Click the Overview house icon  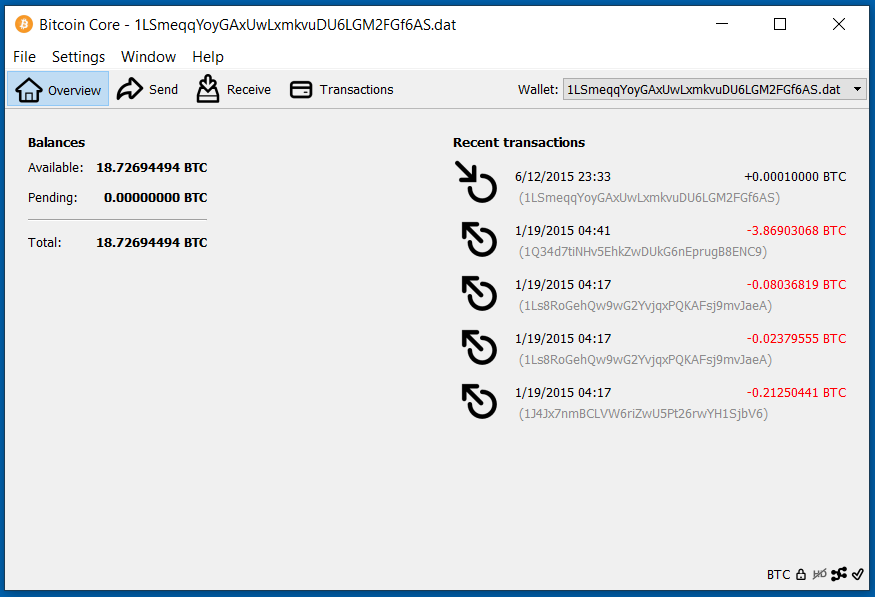30,90
